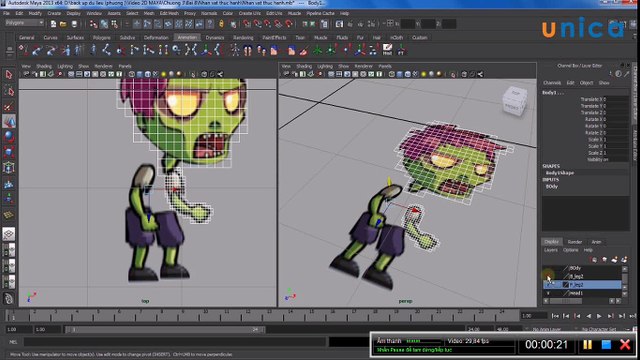Viewport: 640px width, 360px height.
Task: Click the move layer down icon in Layer Editor
Action: pos(604,260)
